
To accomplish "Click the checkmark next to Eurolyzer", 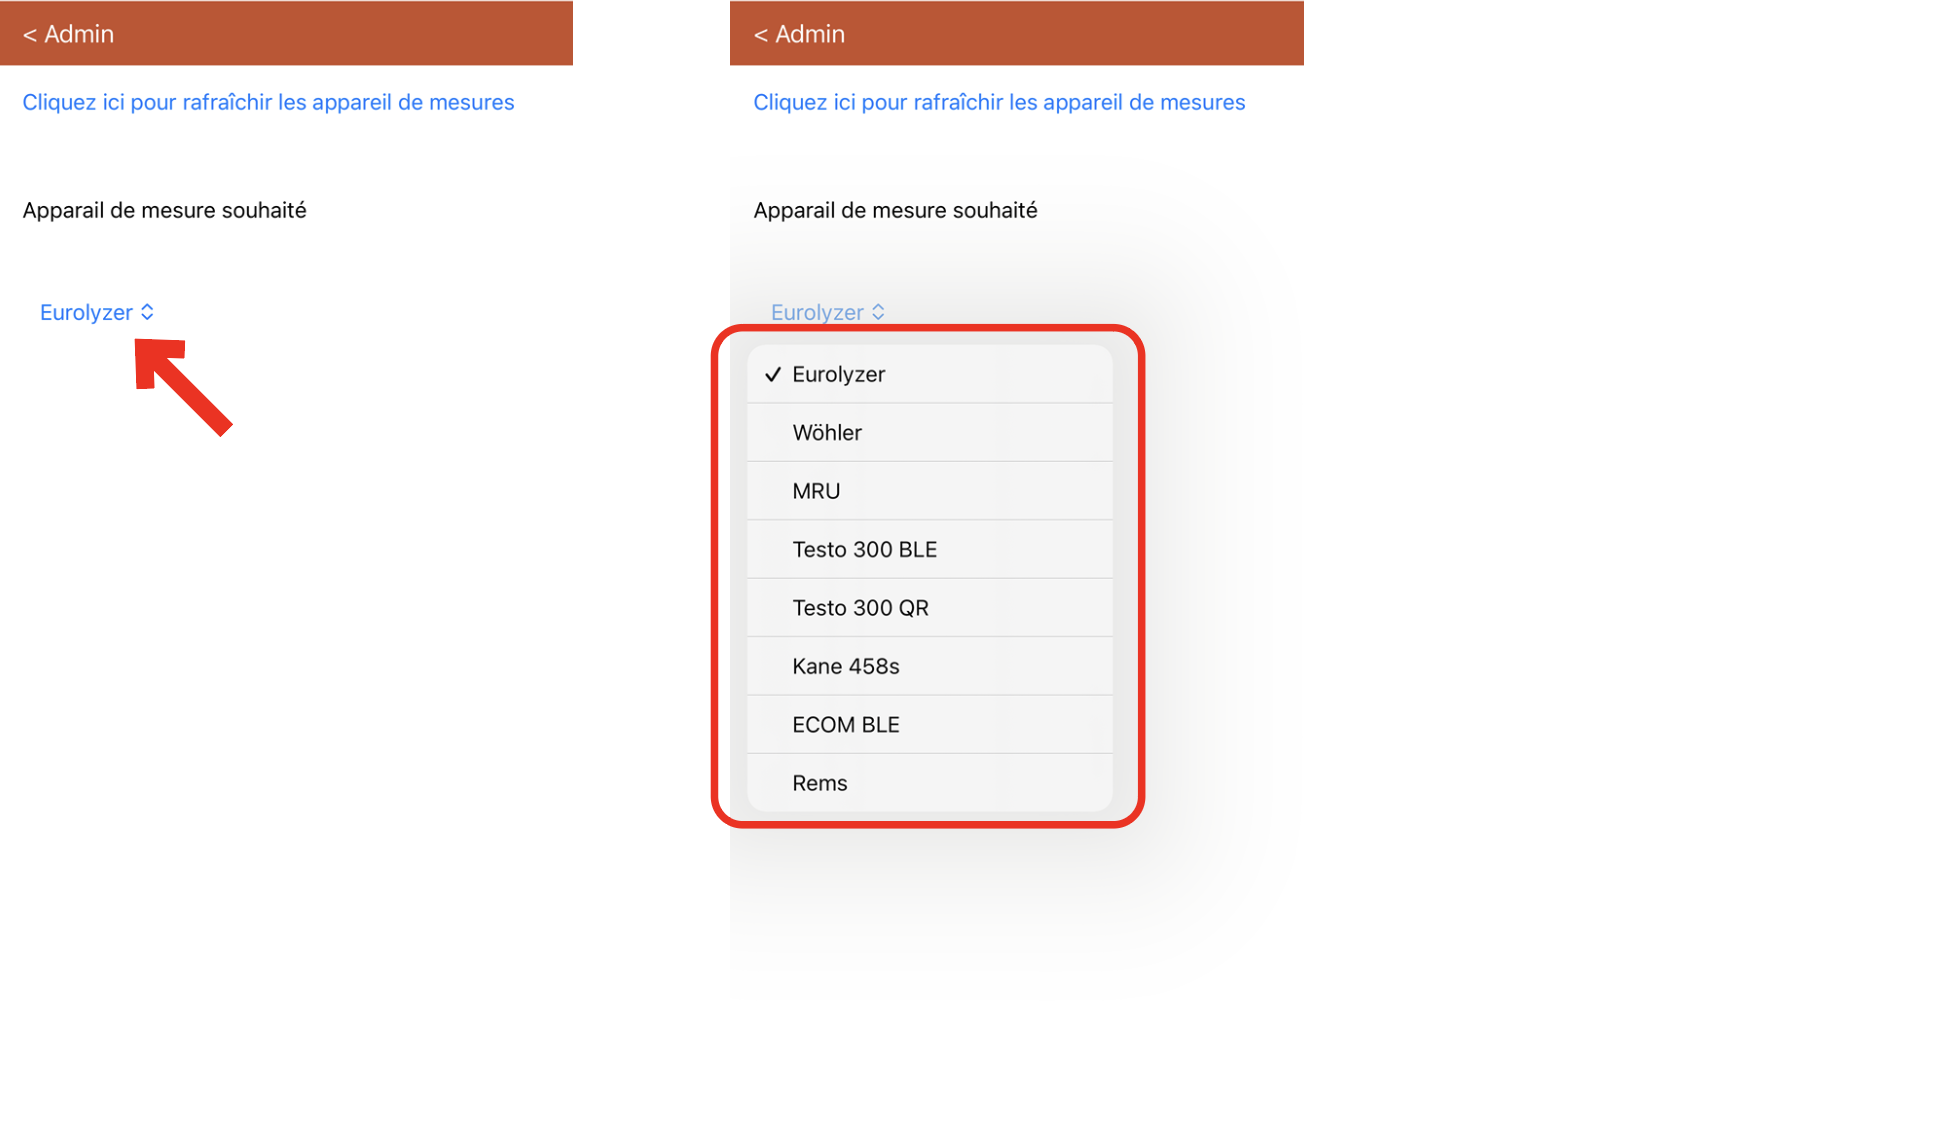I will click(773, 374).
